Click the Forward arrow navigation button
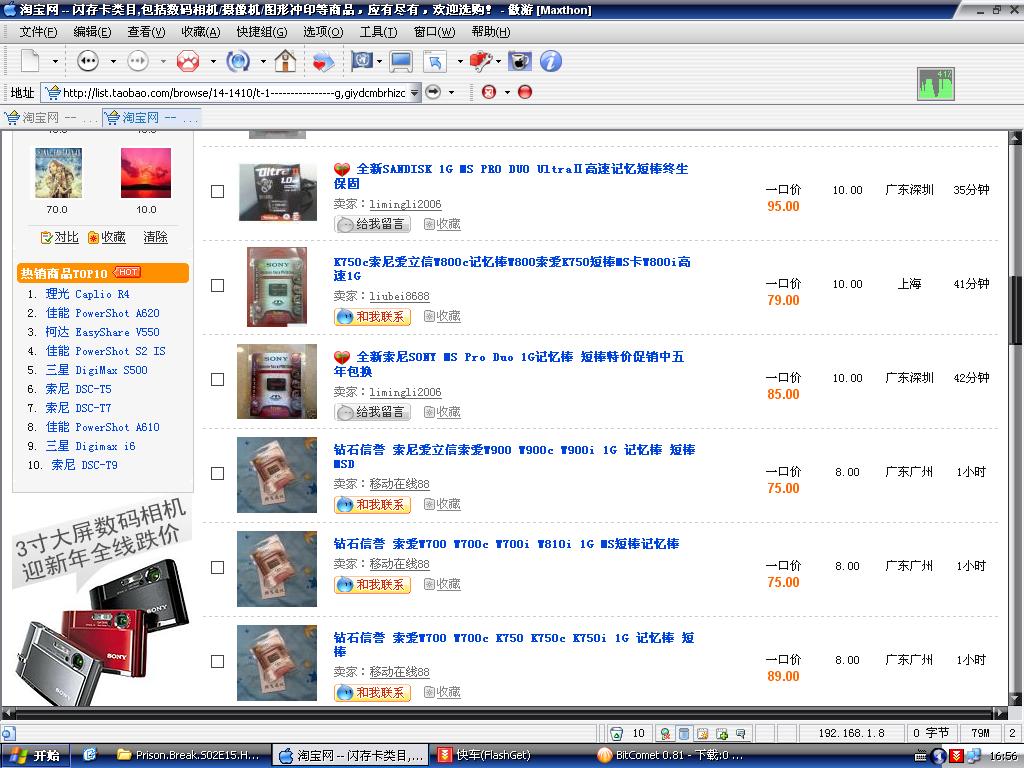This screenshot has width=1024, height=768. click(138, 61)
